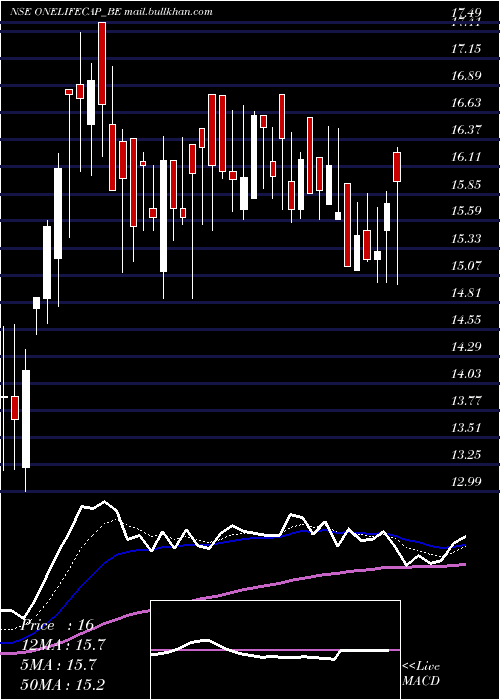This screenshot has width=500, height=700.
Task: Click the 50MA : 15.2 readout
Action: coord(63,684)
